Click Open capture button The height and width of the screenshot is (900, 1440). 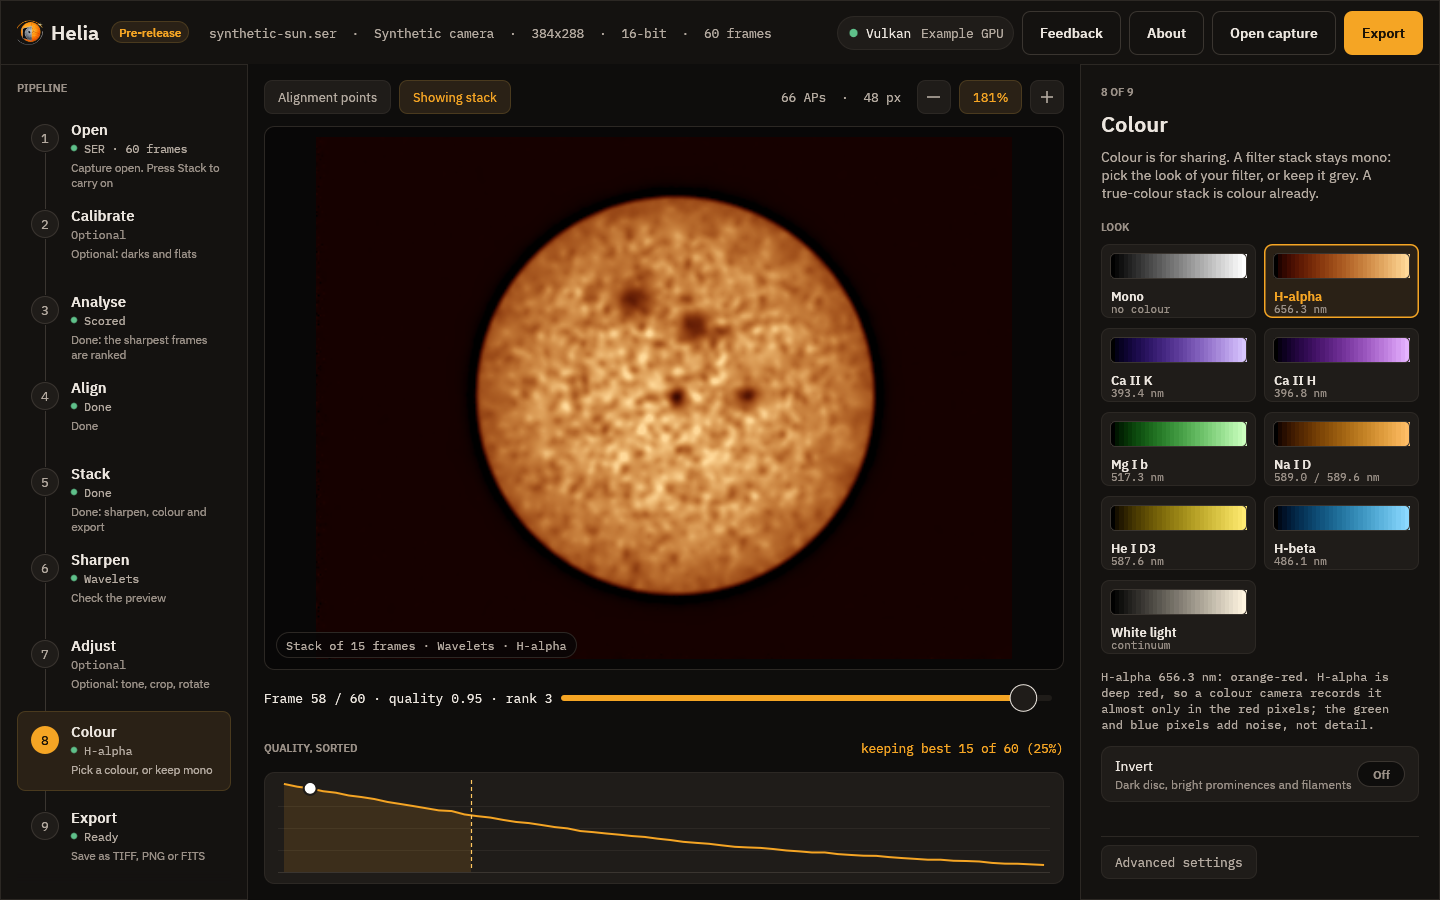[x=1273, y=33]
